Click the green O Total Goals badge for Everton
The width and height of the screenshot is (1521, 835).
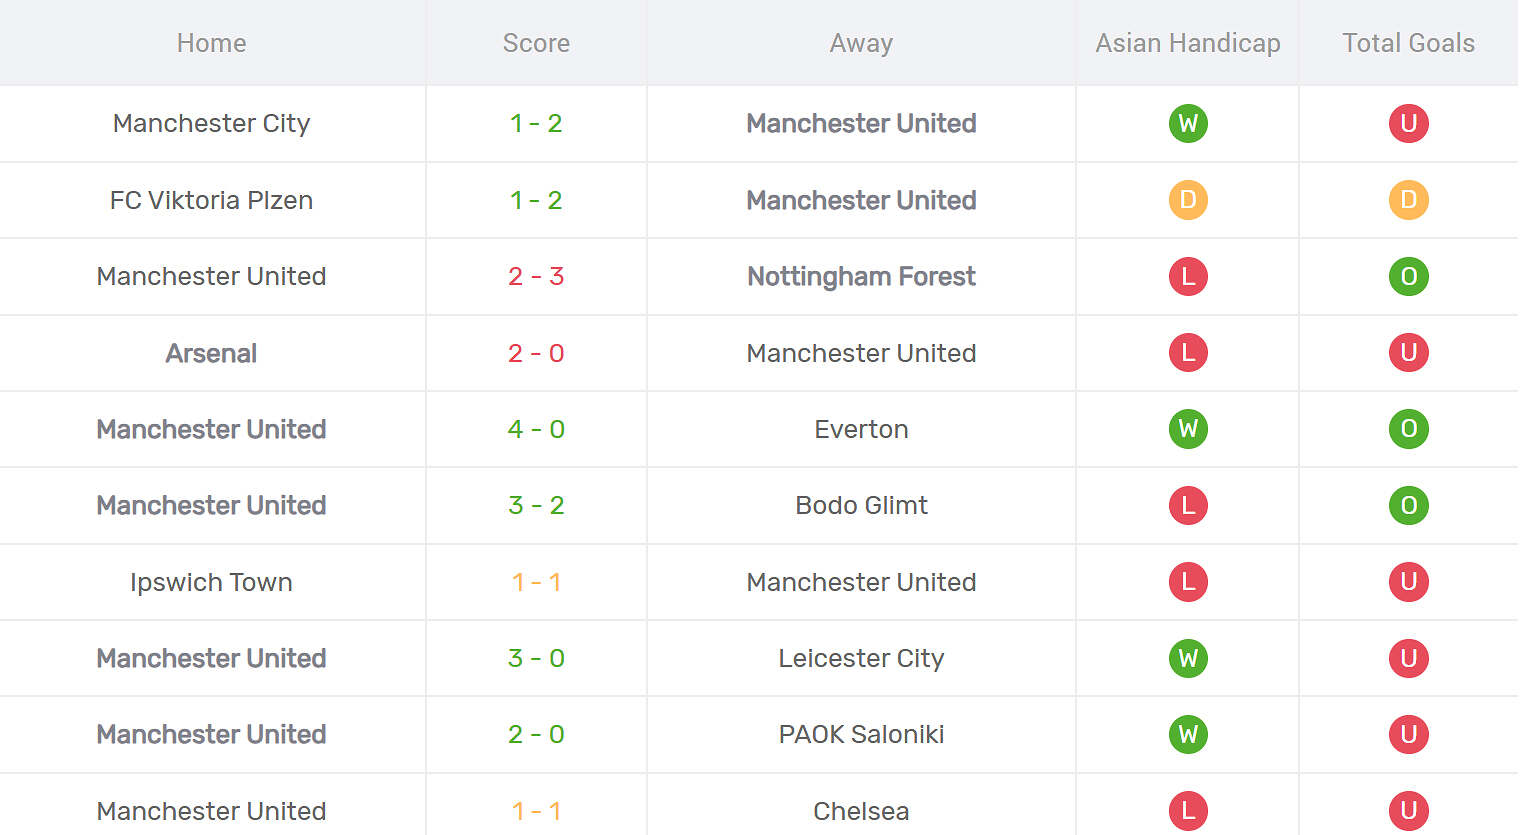tap(1408, 429)
